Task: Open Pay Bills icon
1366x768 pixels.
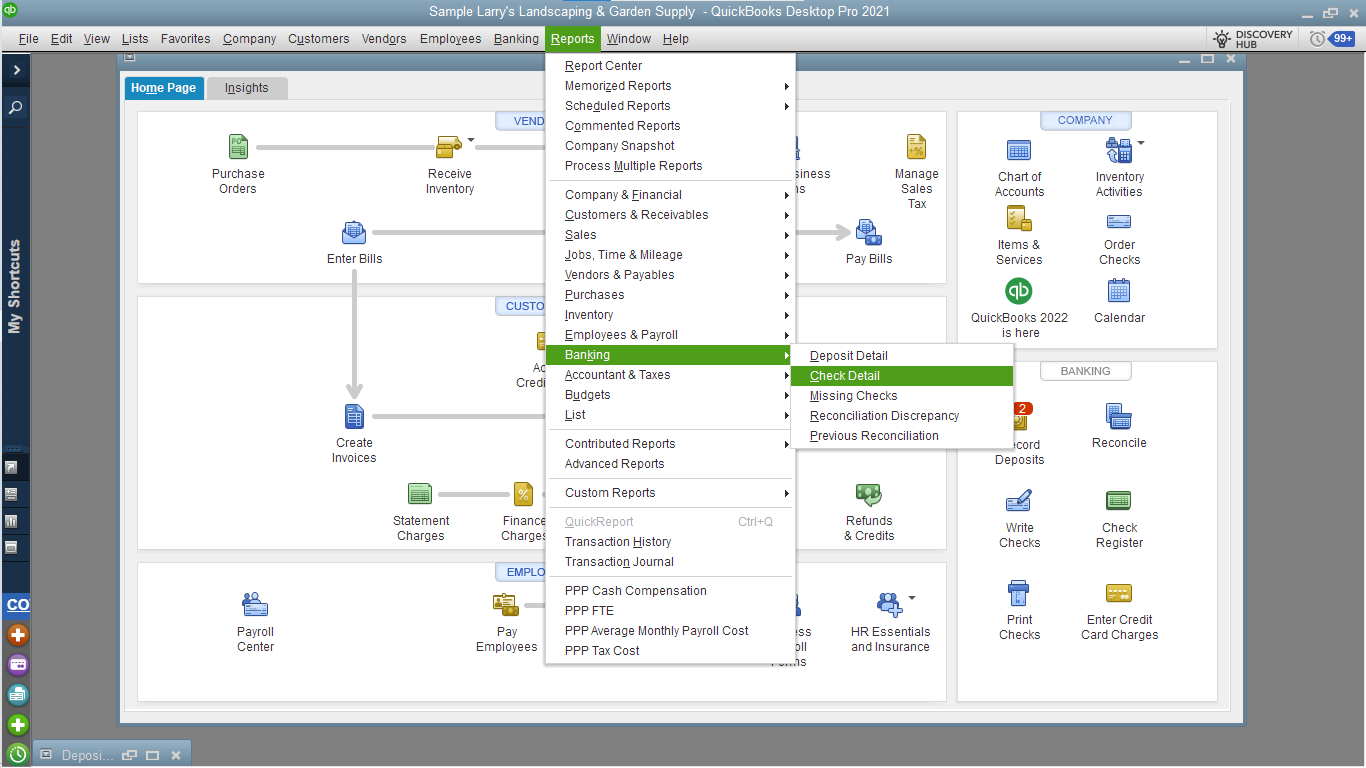Action: tap(868, 233)
